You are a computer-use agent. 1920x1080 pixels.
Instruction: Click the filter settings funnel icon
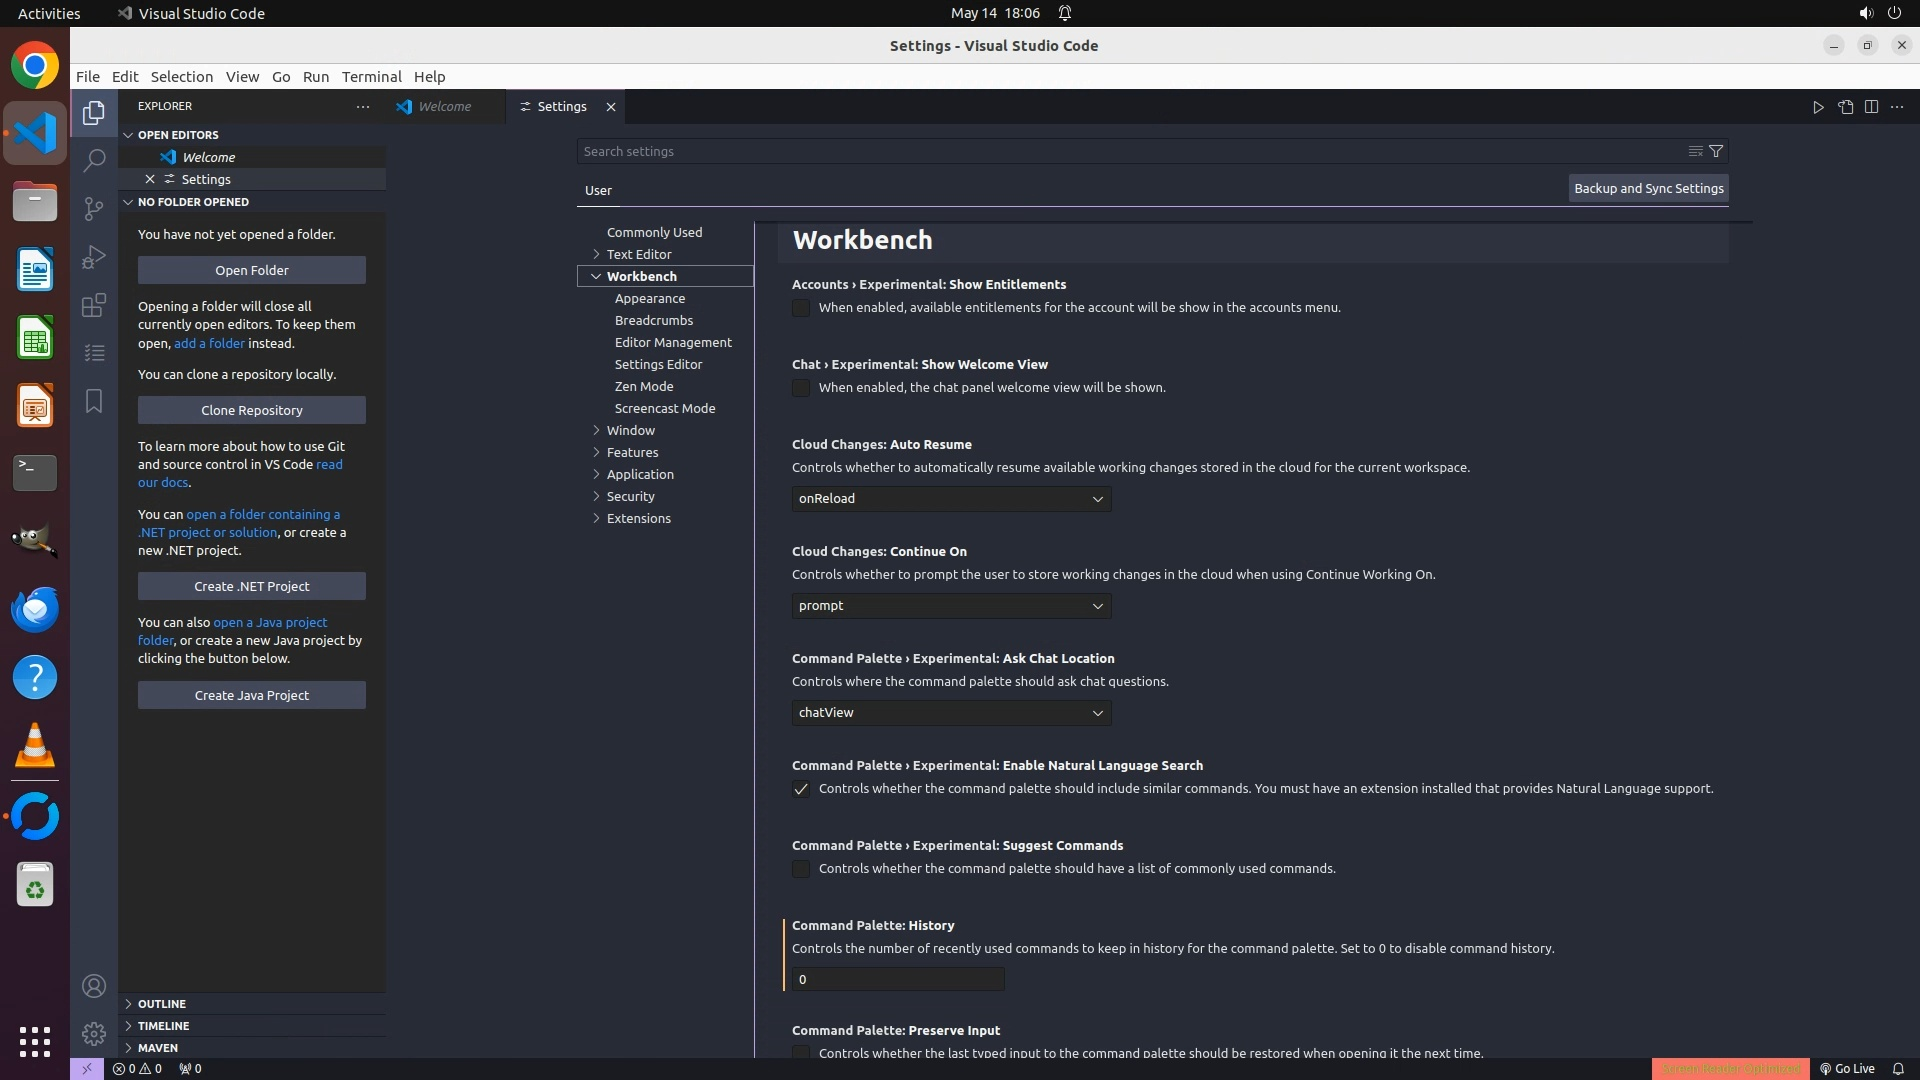point(1716,151)
